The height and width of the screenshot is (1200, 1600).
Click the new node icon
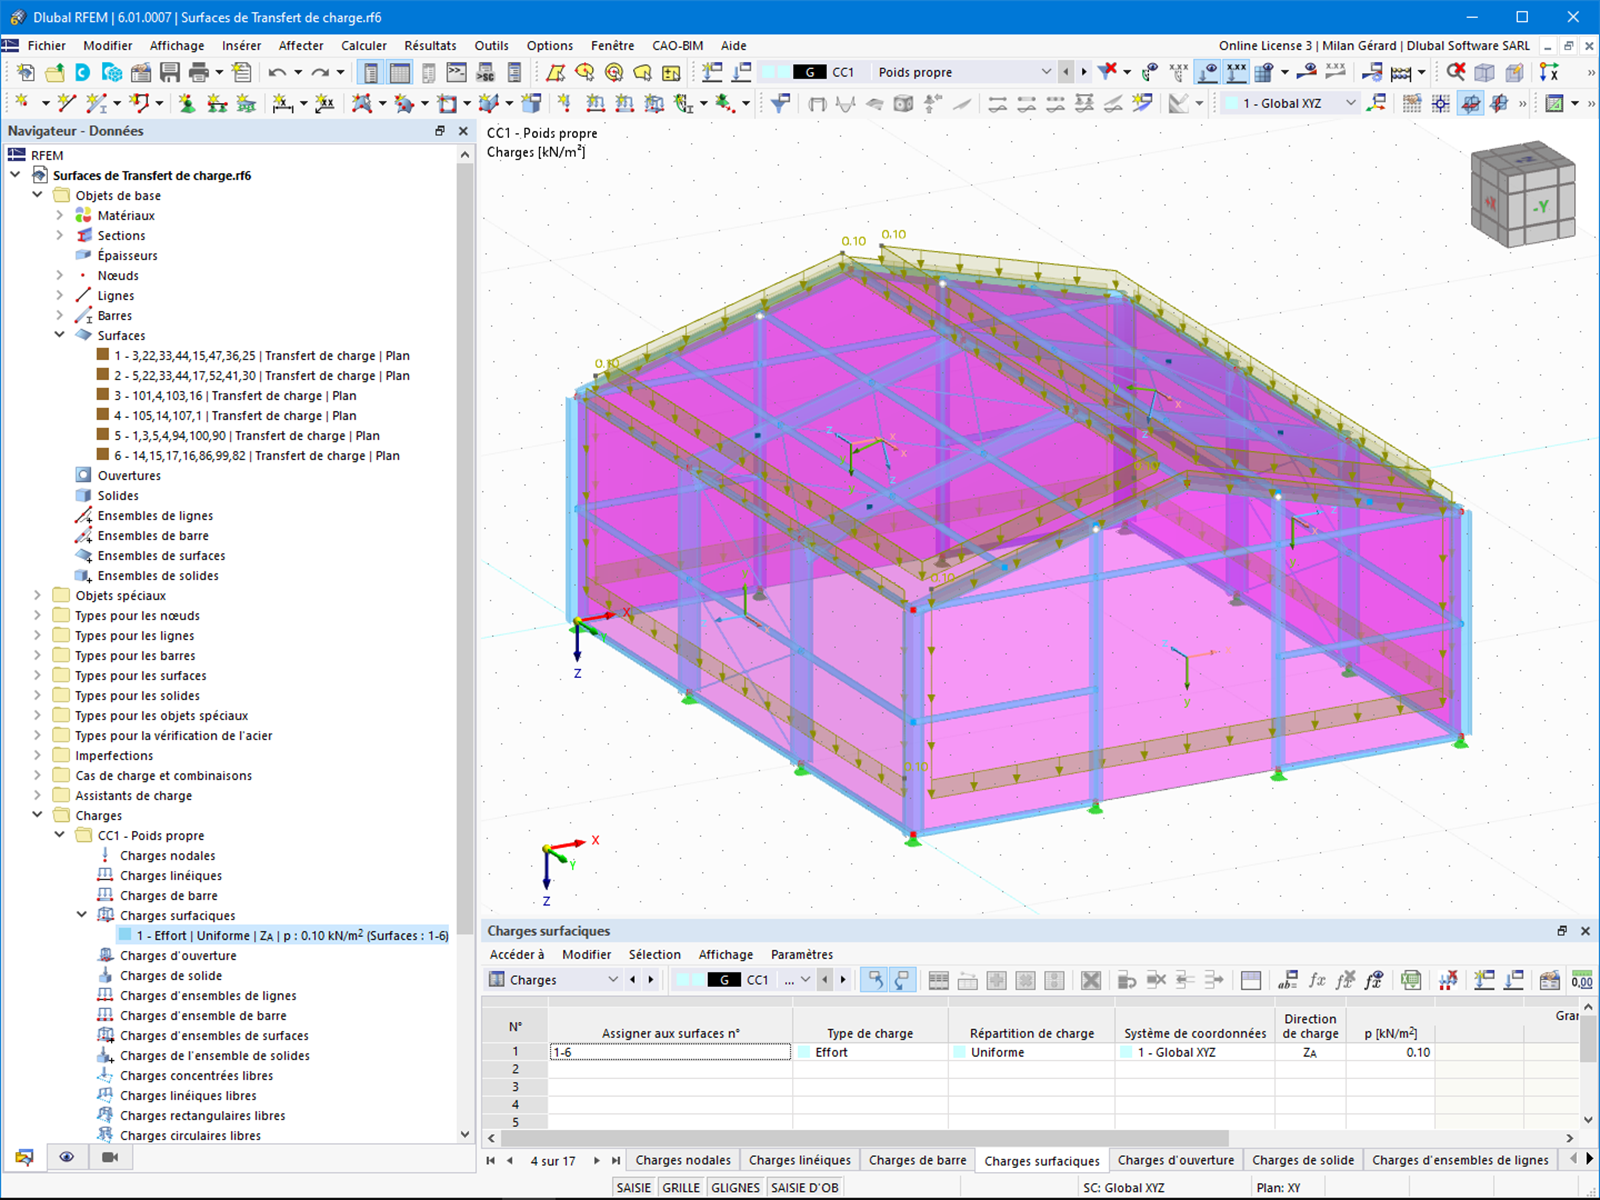[x=21, y=103]
